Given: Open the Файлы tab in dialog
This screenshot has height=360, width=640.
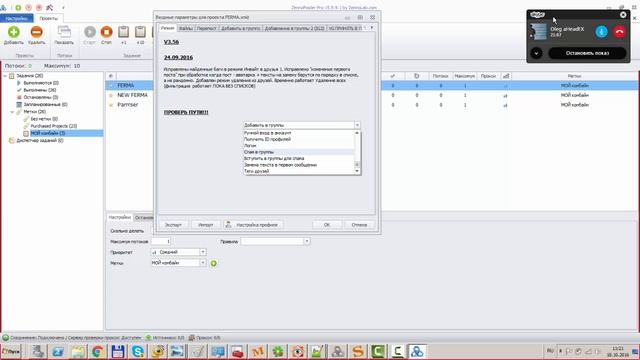Looking at the screenshot, I should point(186,28).
